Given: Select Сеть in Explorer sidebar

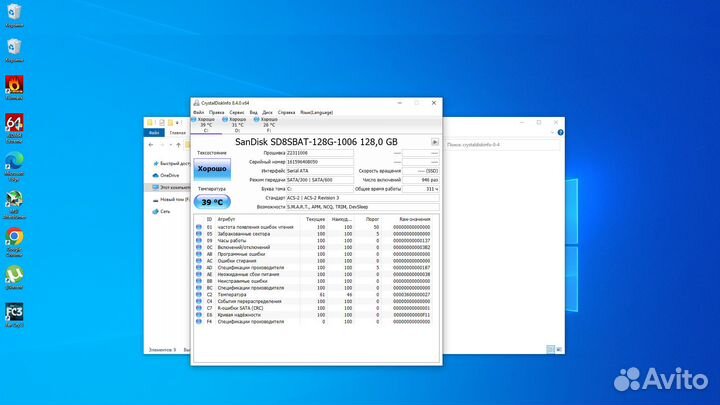Looking at the screenshot, I should pos(162,212).
